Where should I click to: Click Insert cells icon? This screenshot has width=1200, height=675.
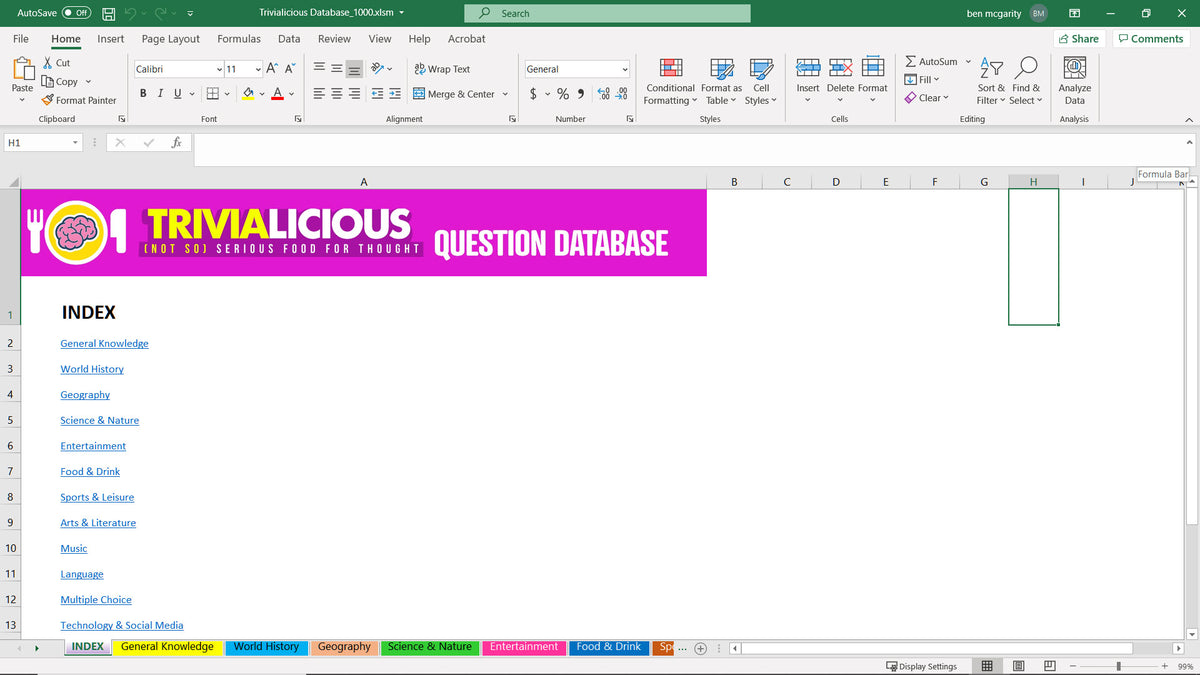(x=808, y=68)
